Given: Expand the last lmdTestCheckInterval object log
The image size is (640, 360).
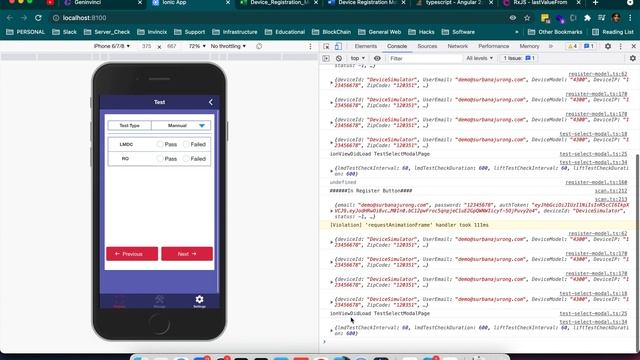Looking at the screenshot, I should [x=331, y=331].
